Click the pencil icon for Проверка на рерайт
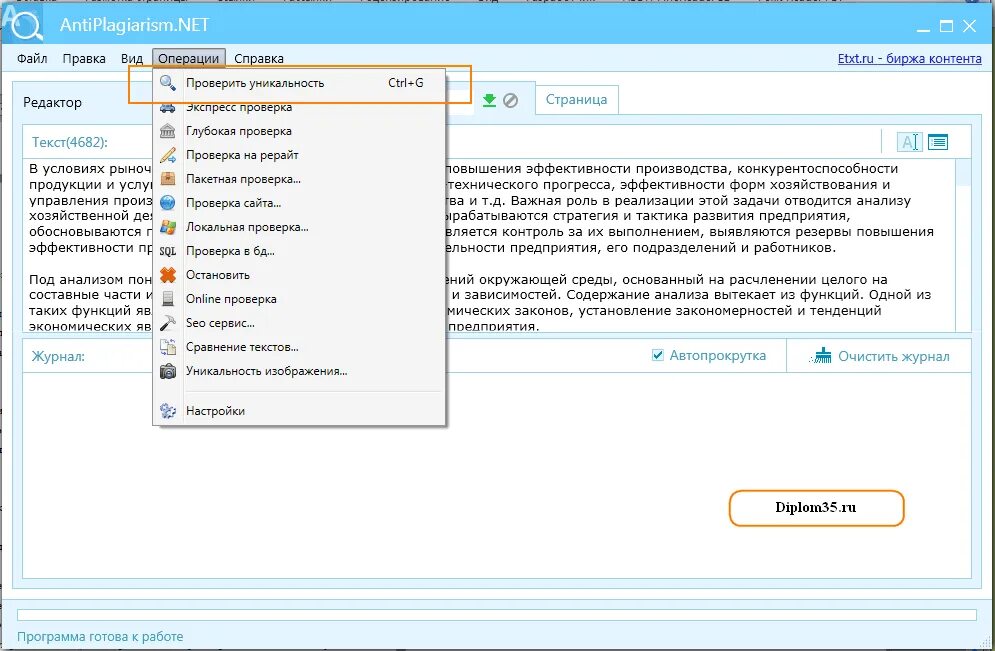 click(168, 155)
